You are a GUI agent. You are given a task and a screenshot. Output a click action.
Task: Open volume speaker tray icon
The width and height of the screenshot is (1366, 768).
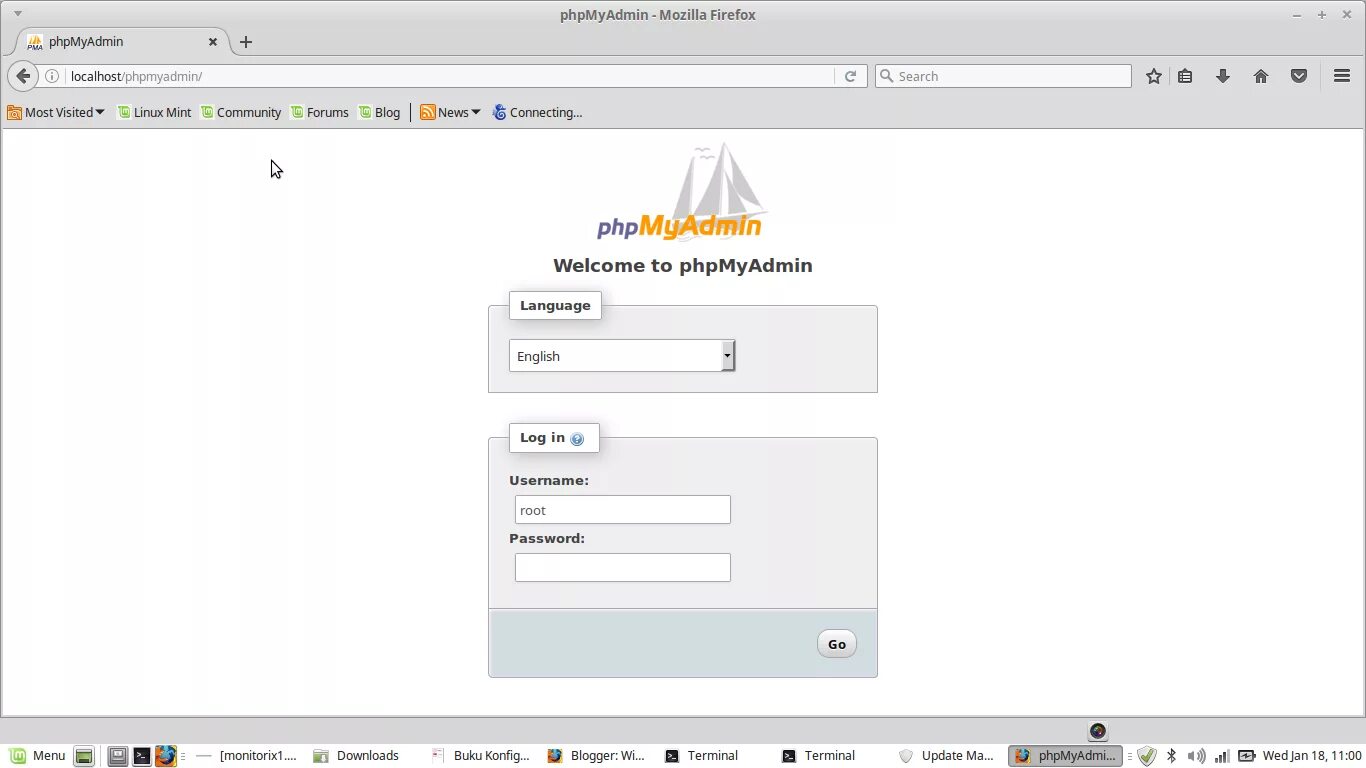(x=1196, y=756)
